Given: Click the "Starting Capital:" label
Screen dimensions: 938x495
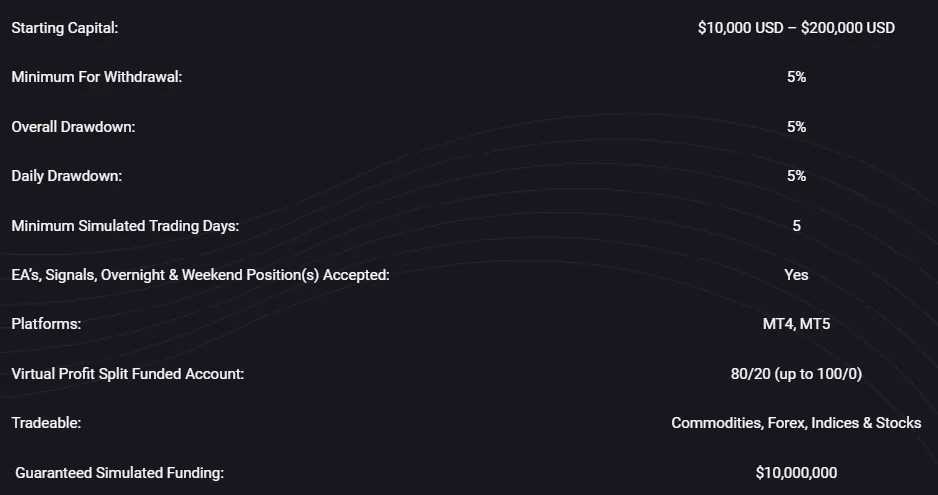Looking at the screenshot, I should pos(65,28).
